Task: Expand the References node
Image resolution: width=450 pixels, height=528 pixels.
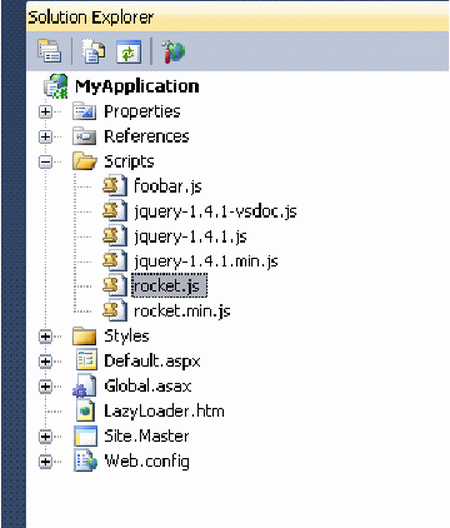Action: [45, 137]
